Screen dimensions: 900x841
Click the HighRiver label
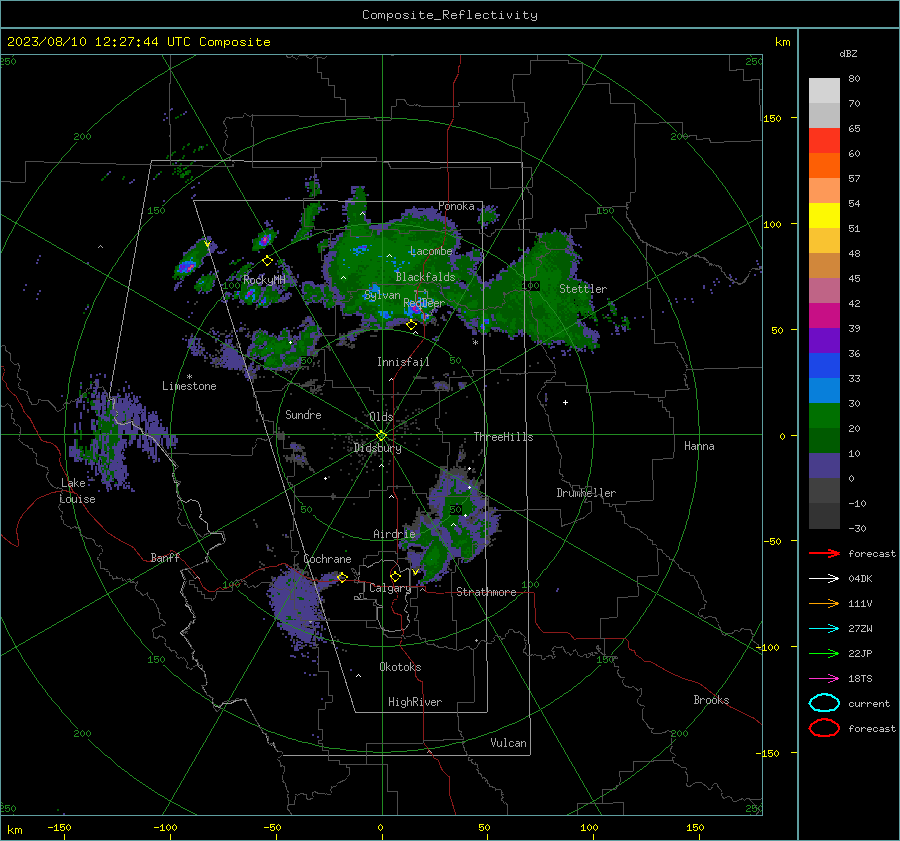click(415, 702)
